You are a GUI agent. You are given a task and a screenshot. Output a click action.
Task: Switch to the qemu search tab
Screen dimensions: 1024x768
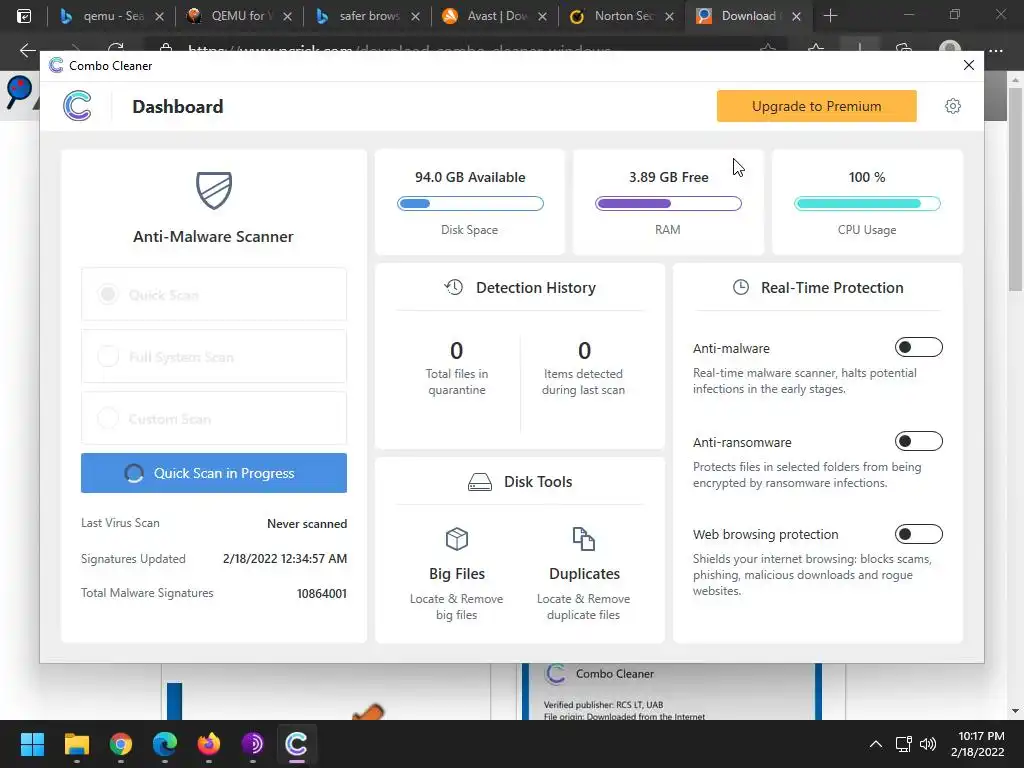click(x=111, y=16)
